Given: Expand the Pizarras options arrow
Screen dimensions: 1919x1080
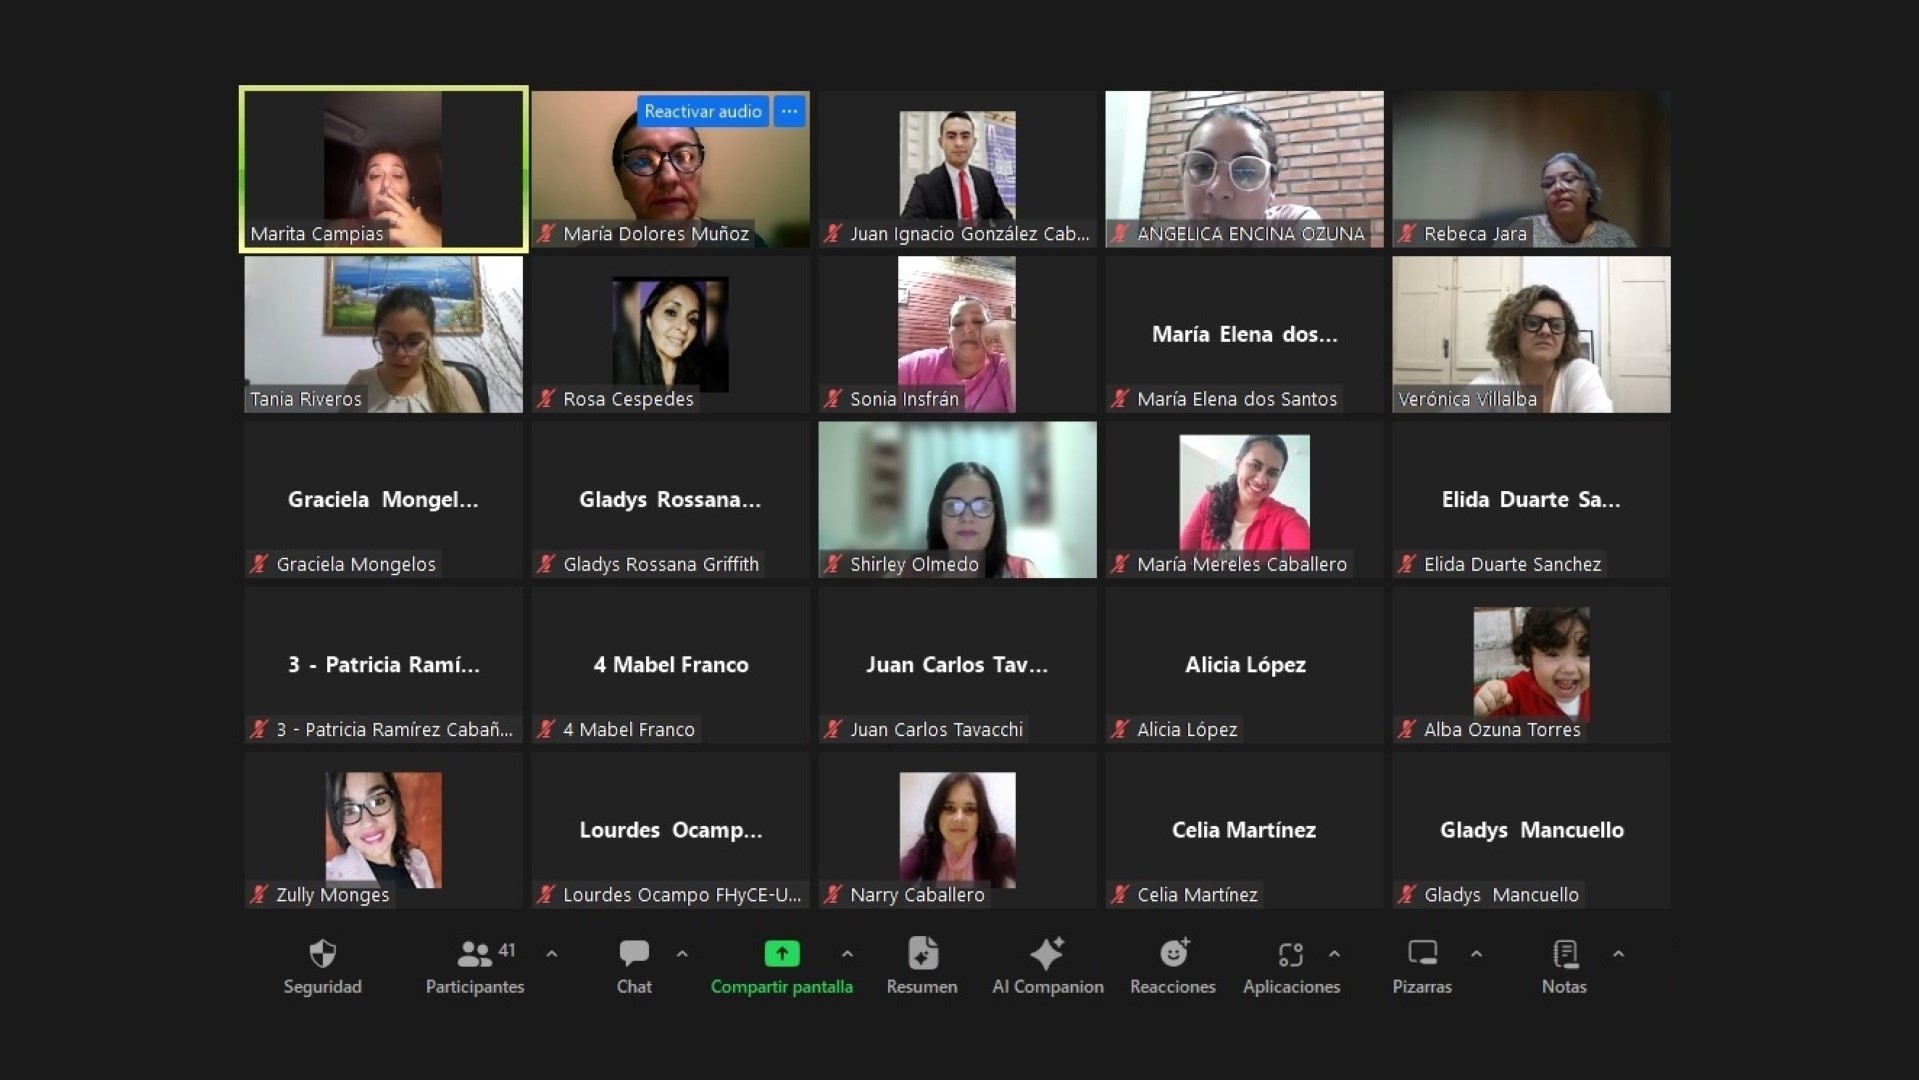Looking at the screenshot, I should [x=1476, y=954].
